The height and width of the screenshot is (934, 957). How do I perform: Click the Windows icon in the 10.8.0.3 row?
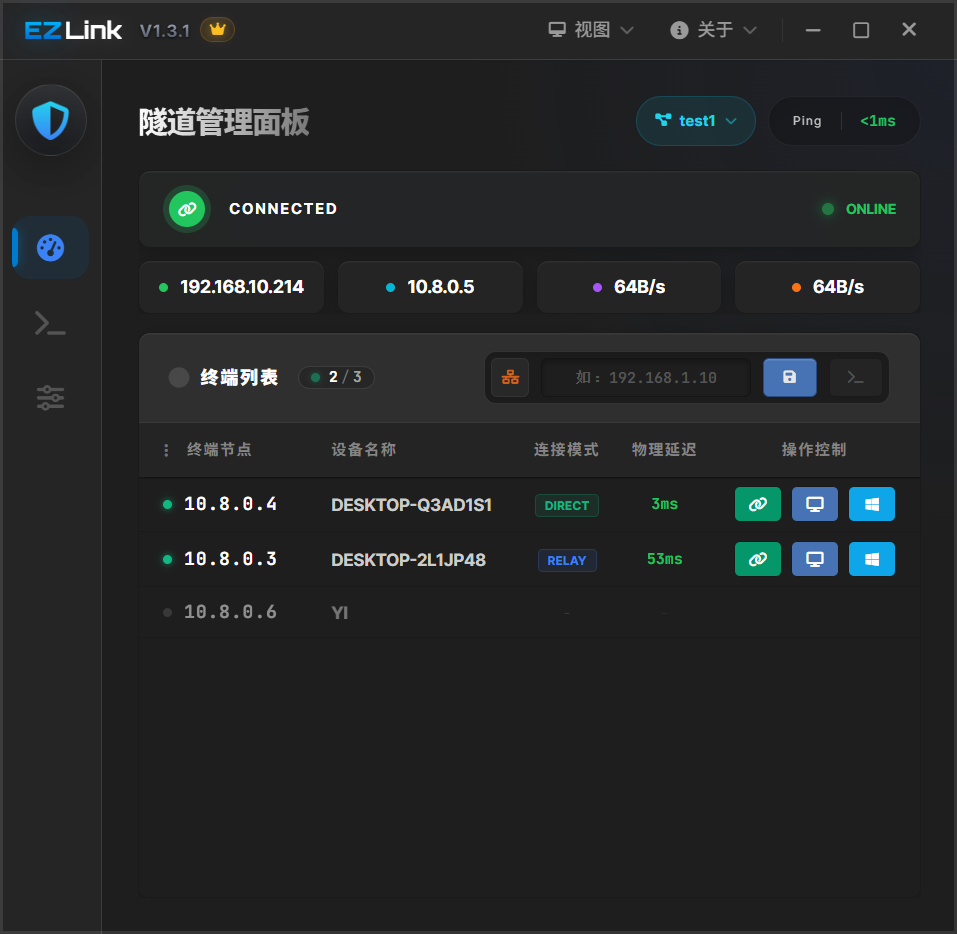[x=871, y=559]
